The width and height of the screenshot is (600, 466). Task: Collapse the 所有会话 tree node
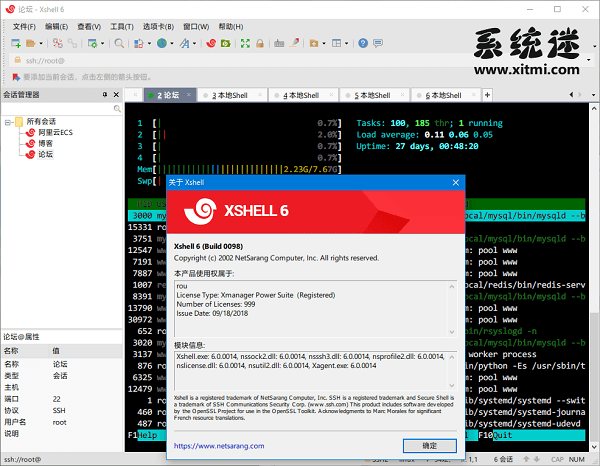tap(7, 122)
